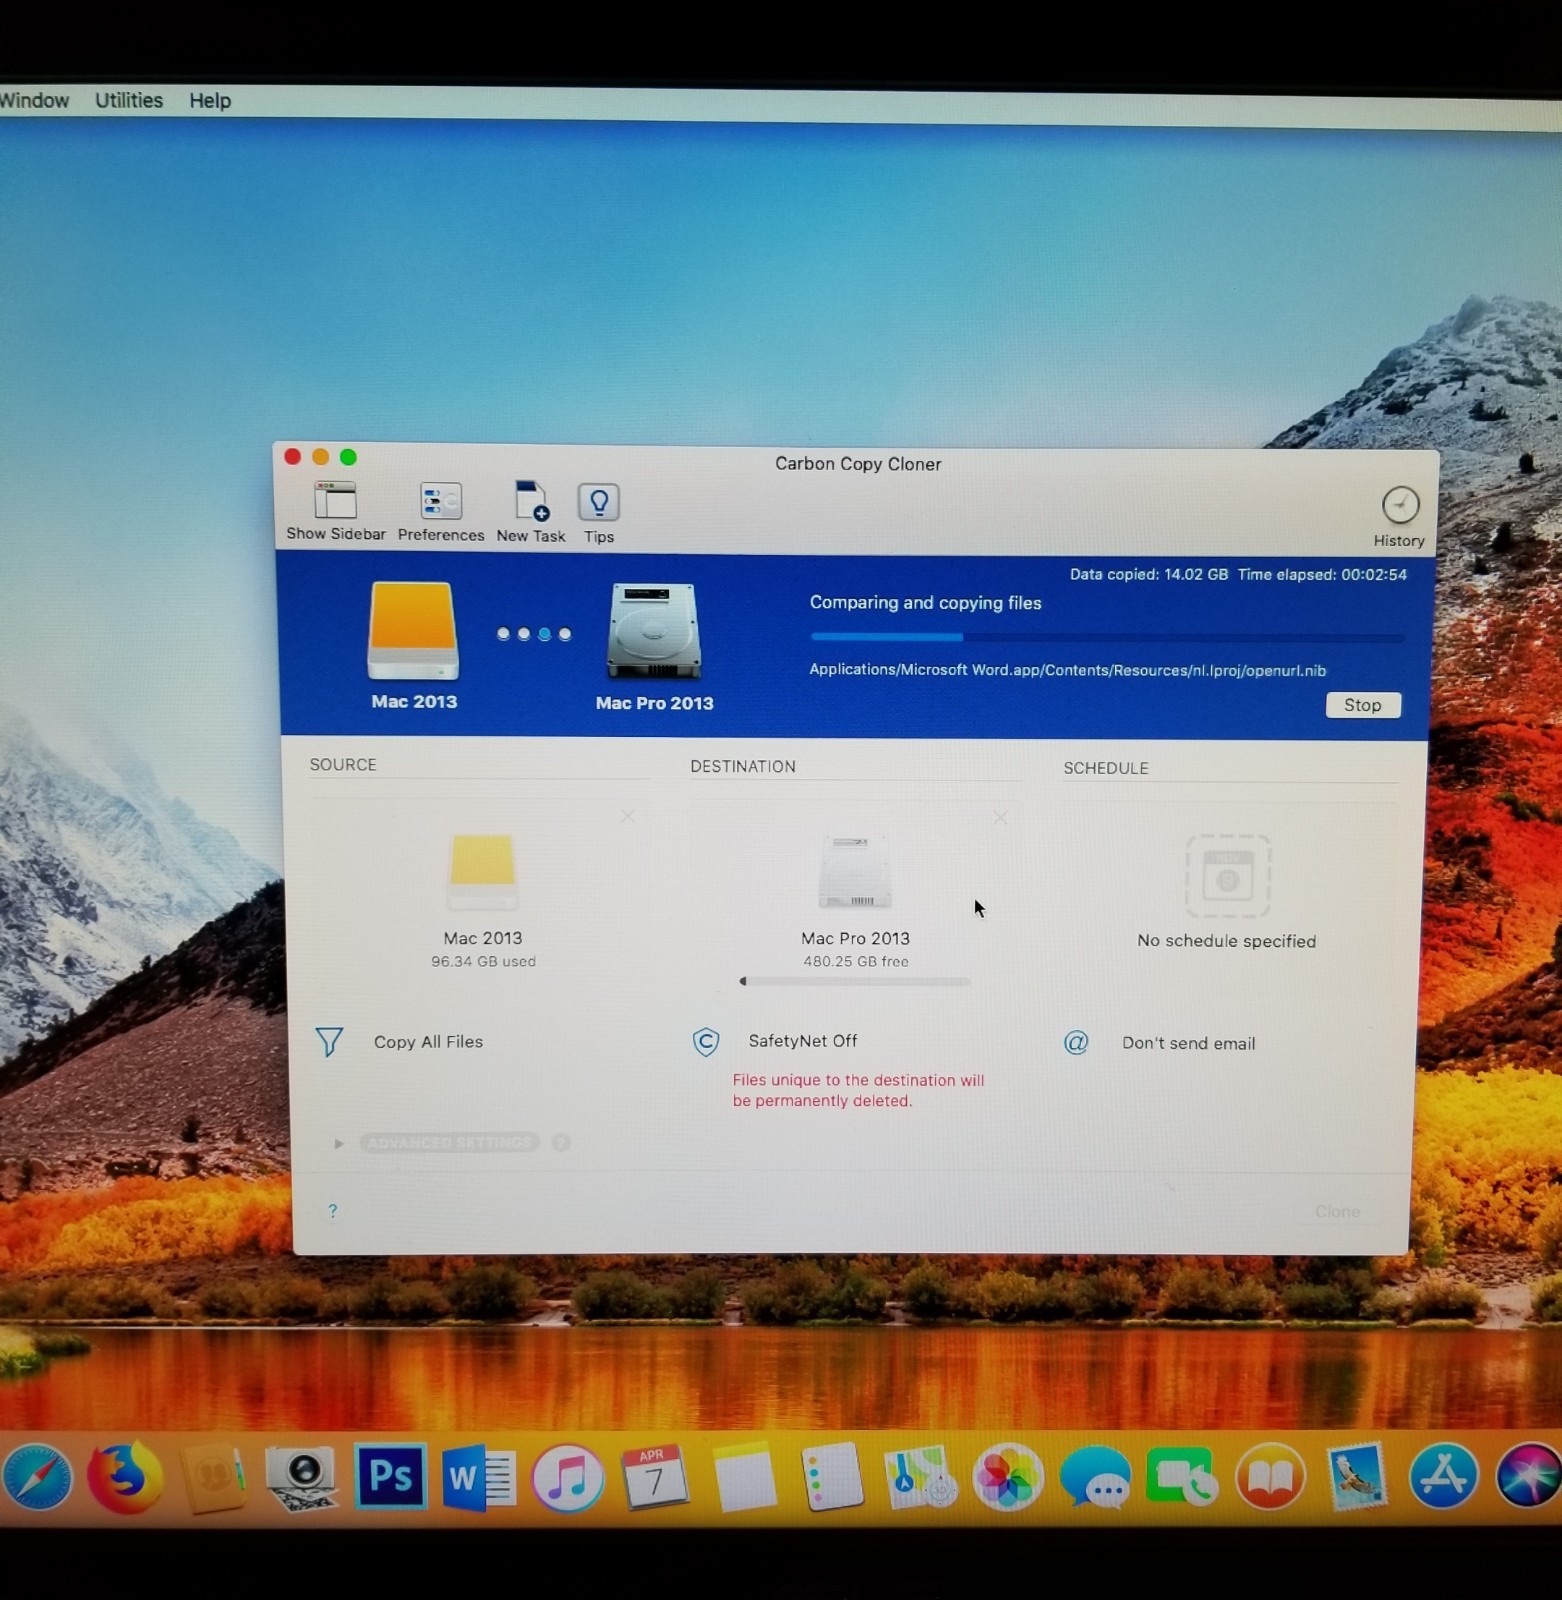Viewport: 1562px width, 1600px height.
Task: Open FaceTime from the Dock
Action: (1183, 1477)
